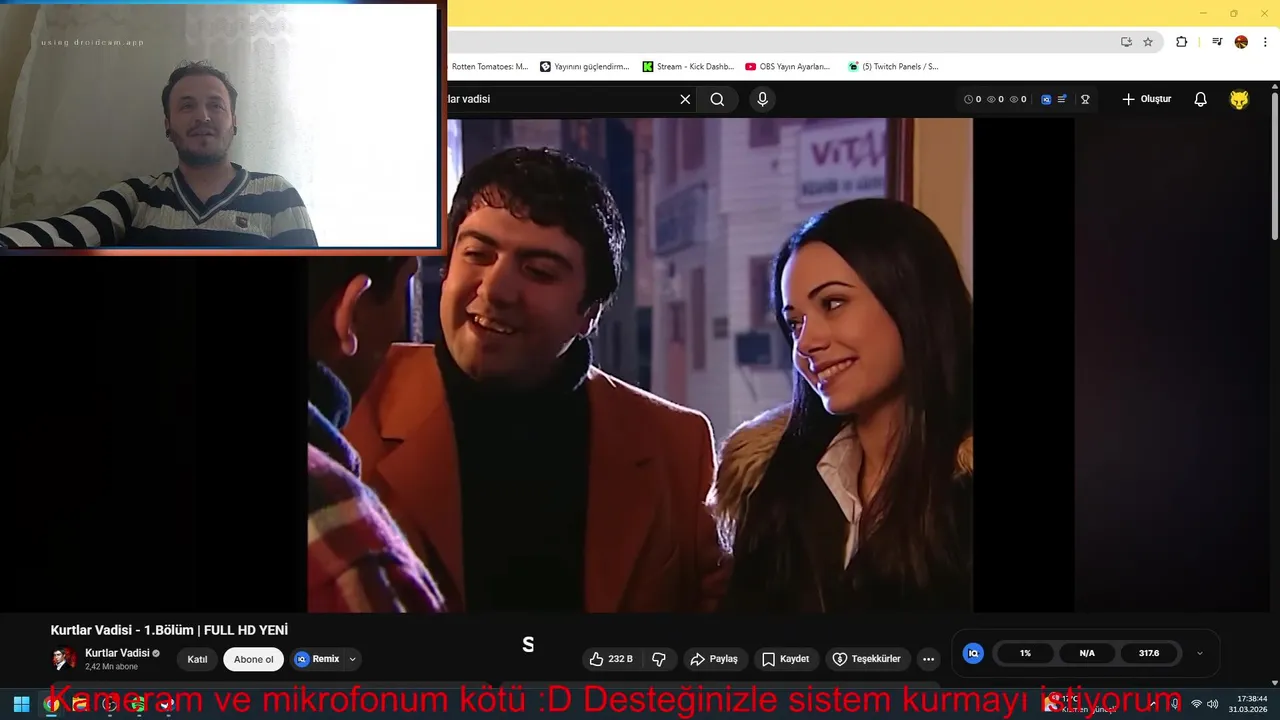The height and width of the screenshot is (720, 1280).
Task: Open the YouTube account avatar menu
Action: (x=1239, y=99)
